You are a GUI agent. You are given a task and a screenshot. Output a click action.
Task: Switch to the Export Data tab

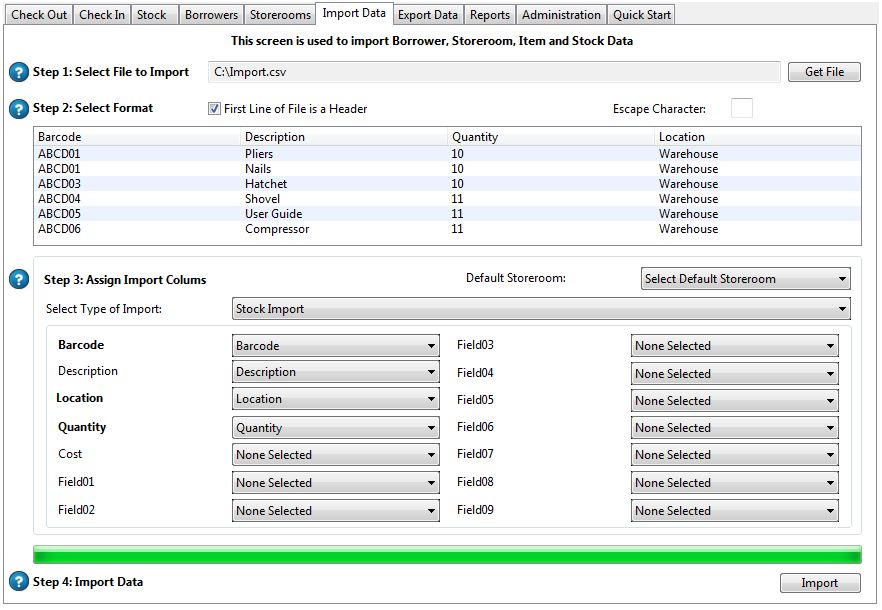(x=428, y=15)
